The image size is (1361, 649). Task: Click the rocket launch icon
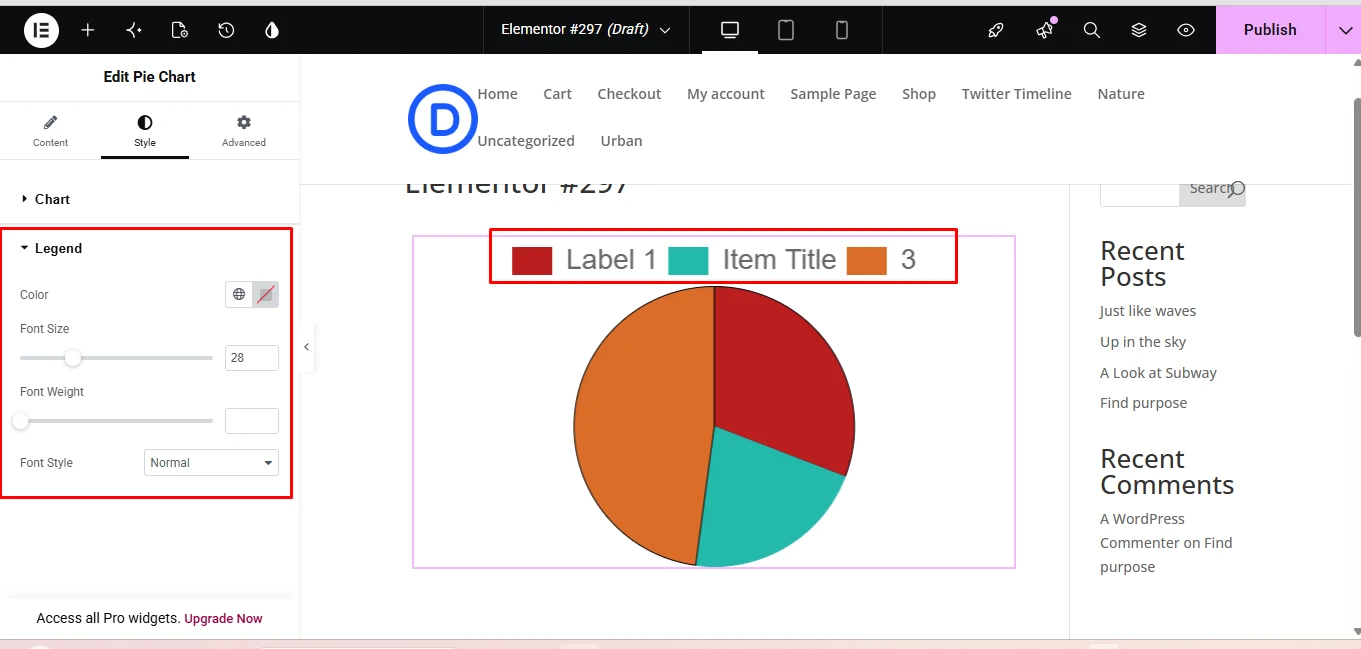pyautogui.click(x=996, y=30)
